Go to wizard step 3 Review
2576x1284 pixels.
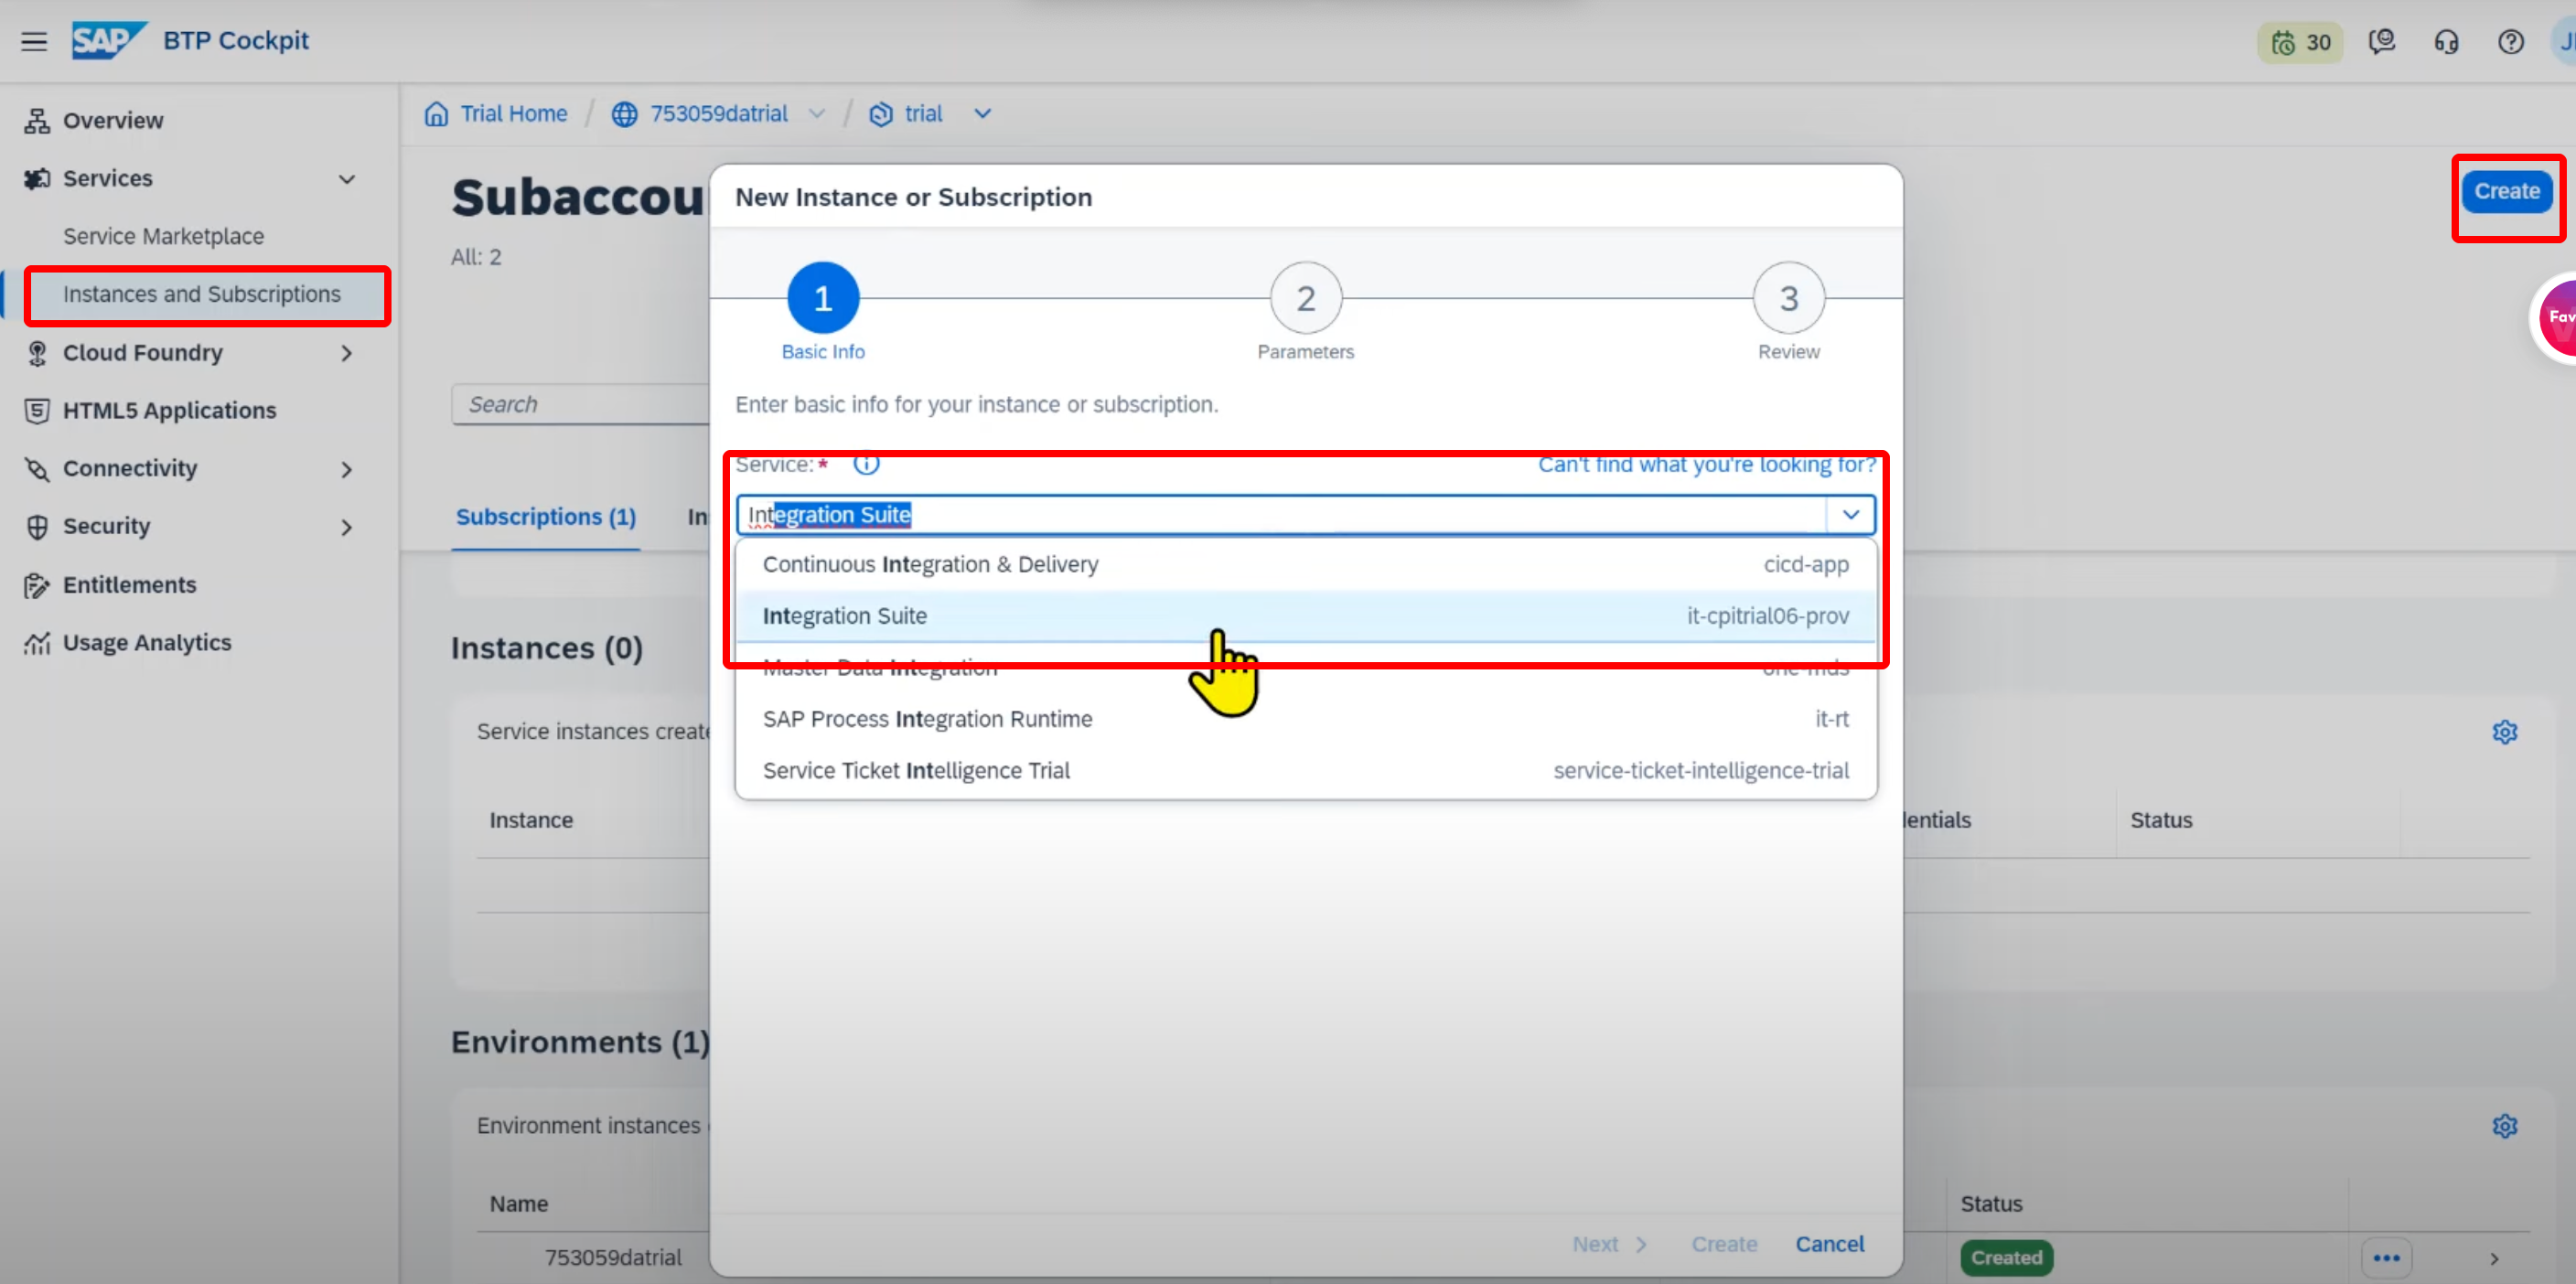click(1789, 298)
